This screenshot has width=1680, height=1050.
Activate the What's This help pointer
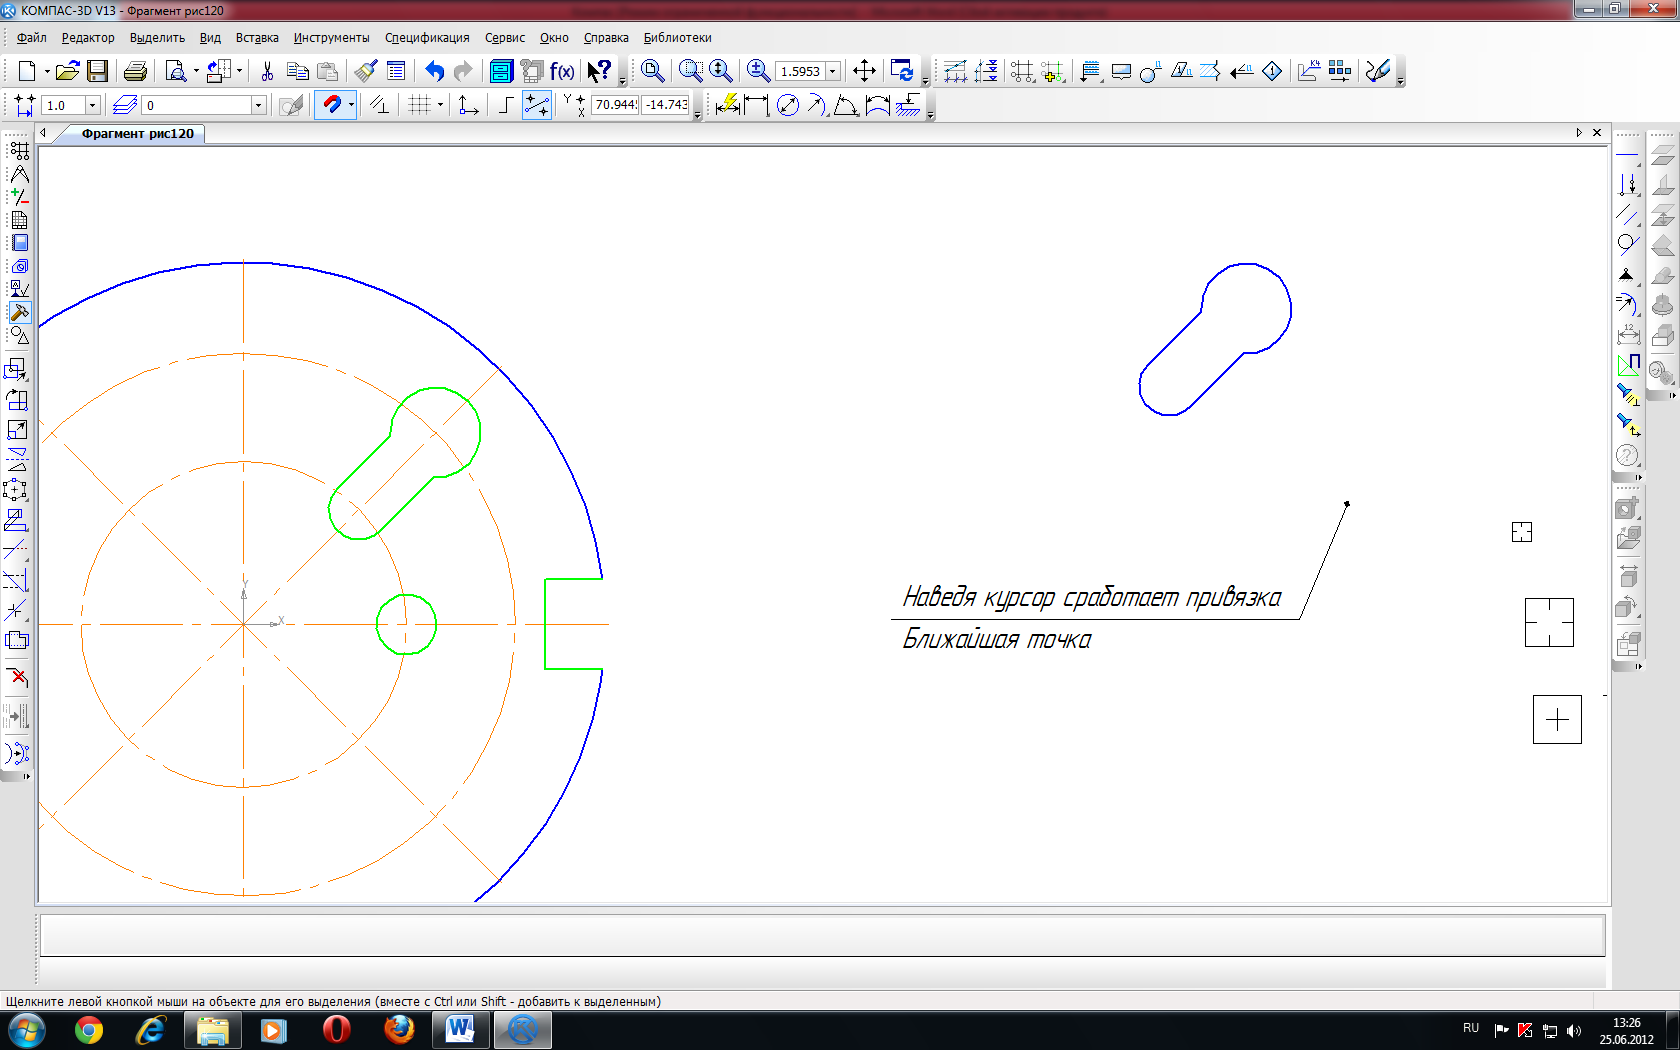point(599,71)
